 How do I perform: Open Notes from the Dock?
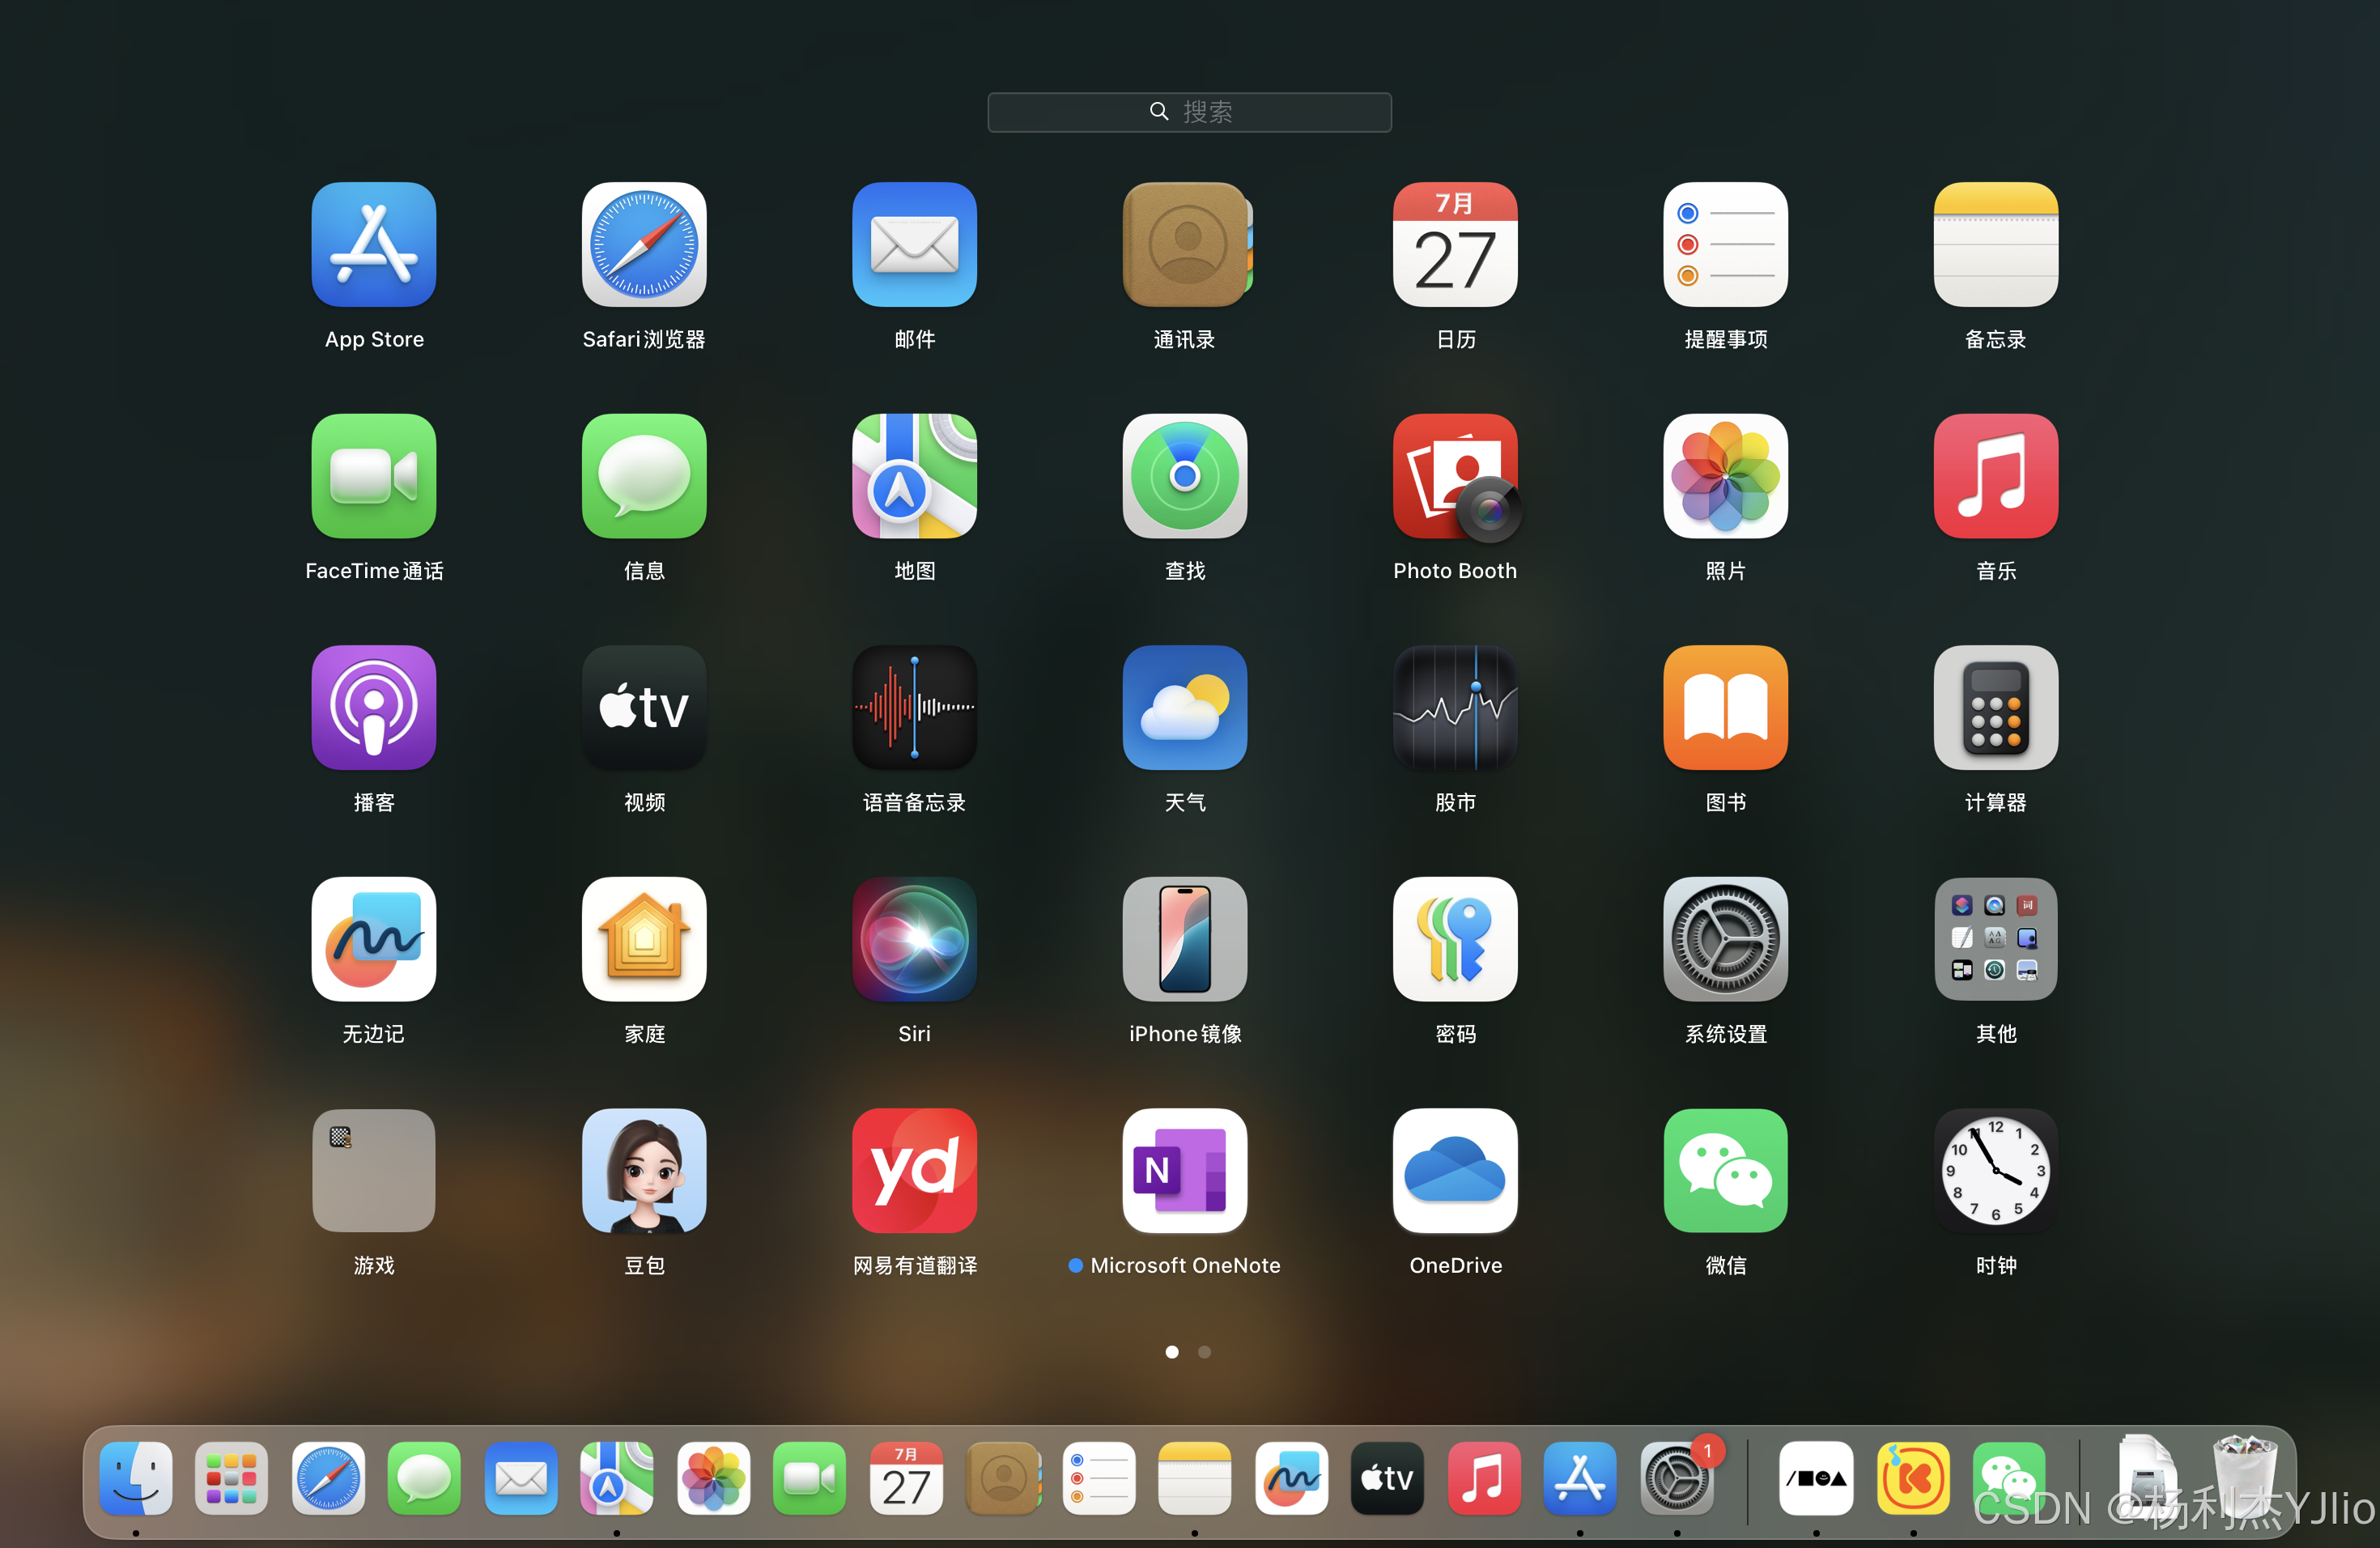tap(1195, 1478)
